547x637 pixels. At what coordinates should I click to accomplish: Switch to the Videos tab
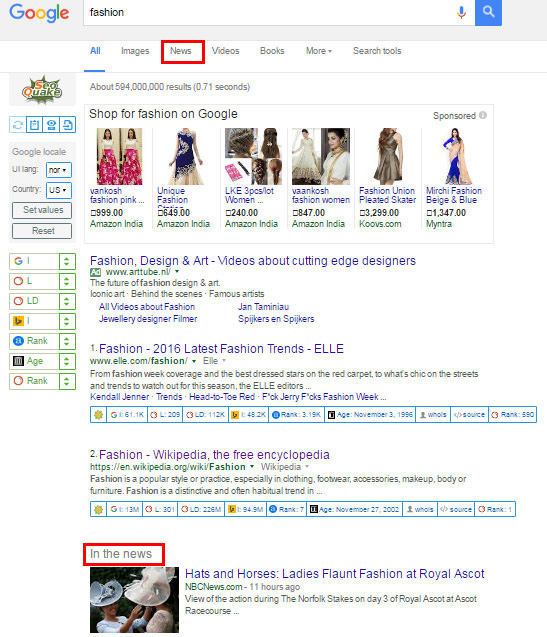click(x=225, y=51)
